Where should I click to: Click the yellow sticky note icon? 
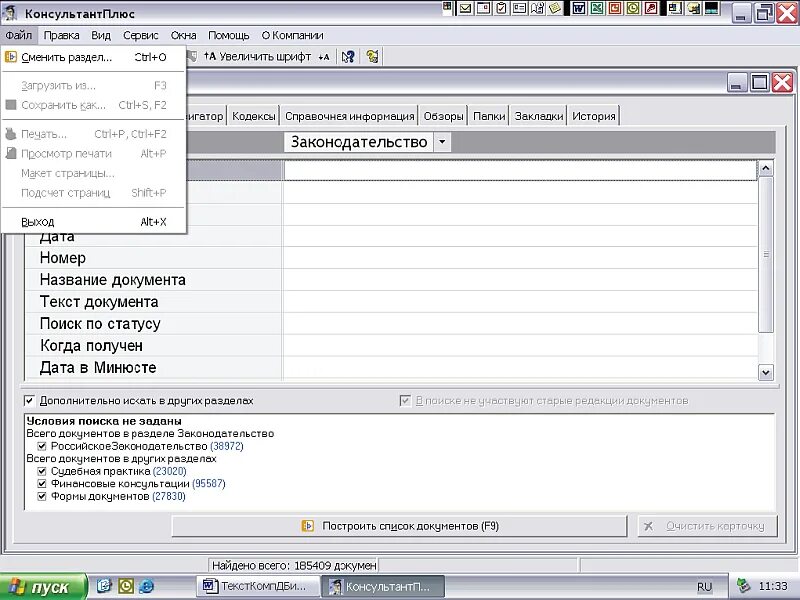pyautogui.click(x=555, y=8)
